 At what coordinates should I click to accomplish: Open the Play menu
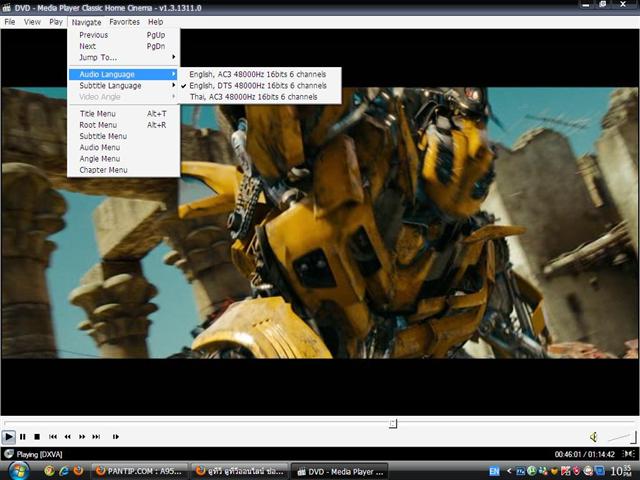click(x=56, y=22)
